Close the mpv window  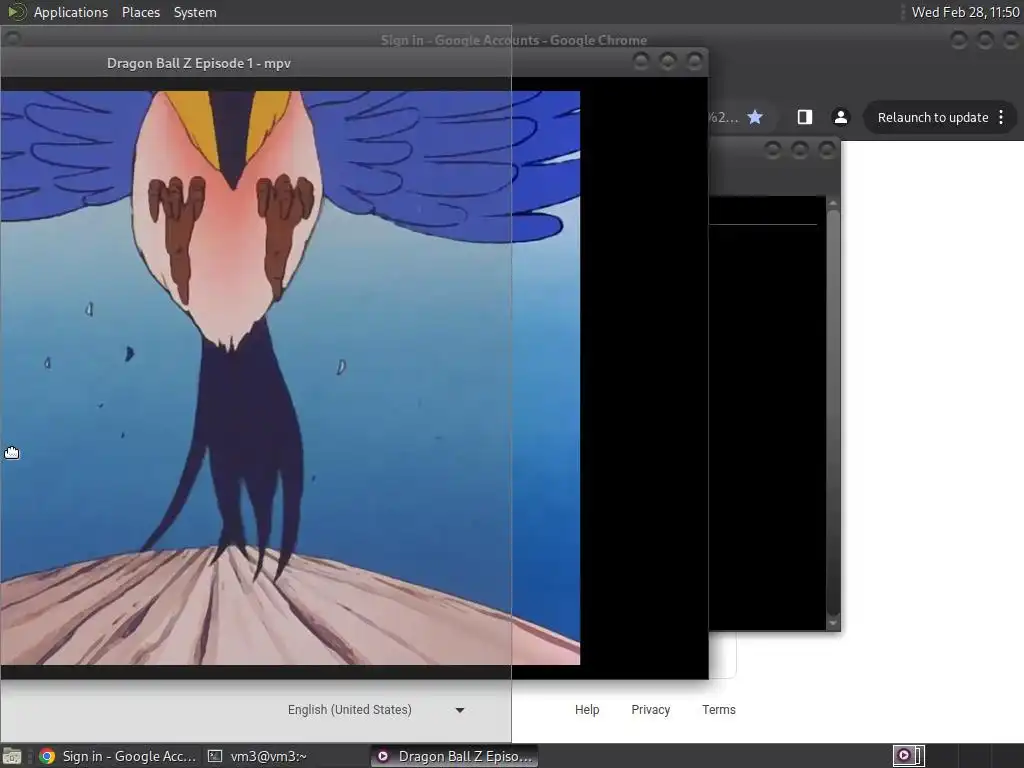coord(694,61)
